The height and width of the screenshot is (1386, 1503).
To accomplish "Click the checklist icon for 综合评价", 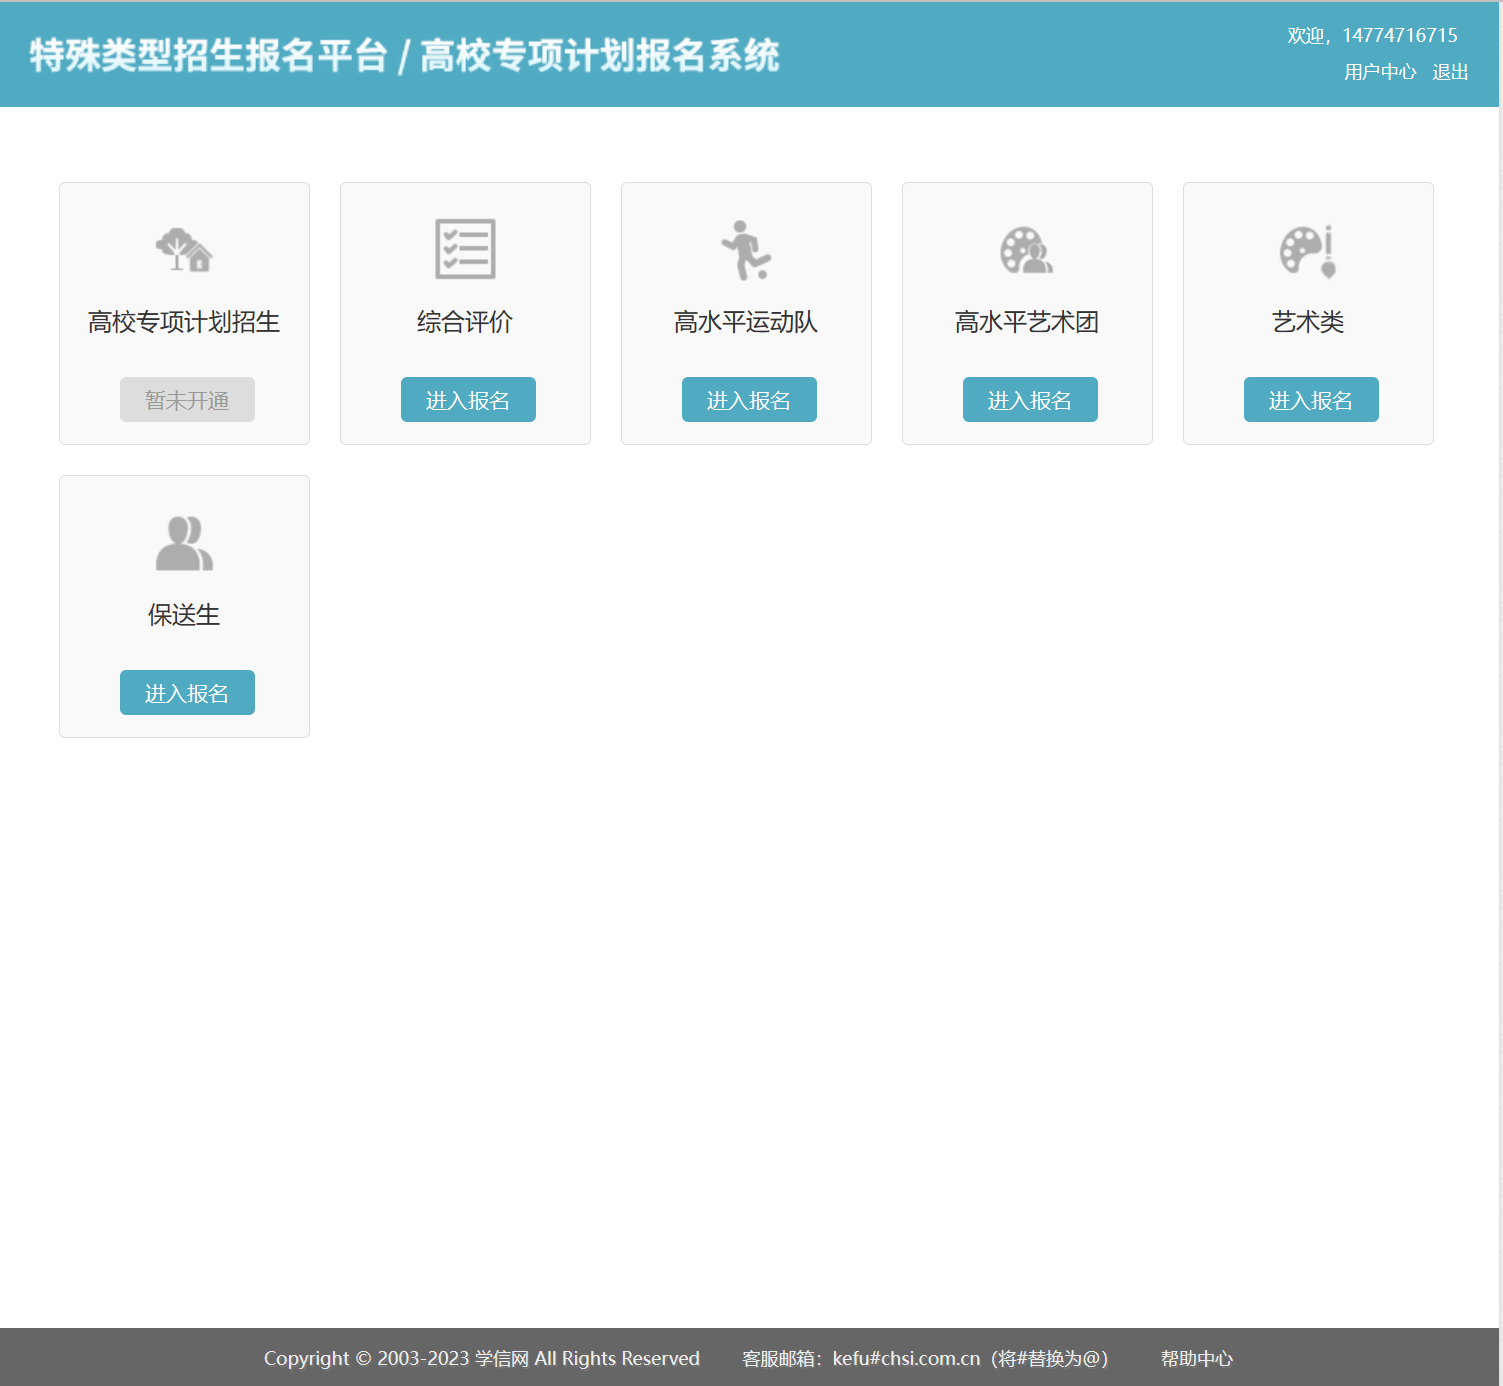I will [x=465, y=249].
